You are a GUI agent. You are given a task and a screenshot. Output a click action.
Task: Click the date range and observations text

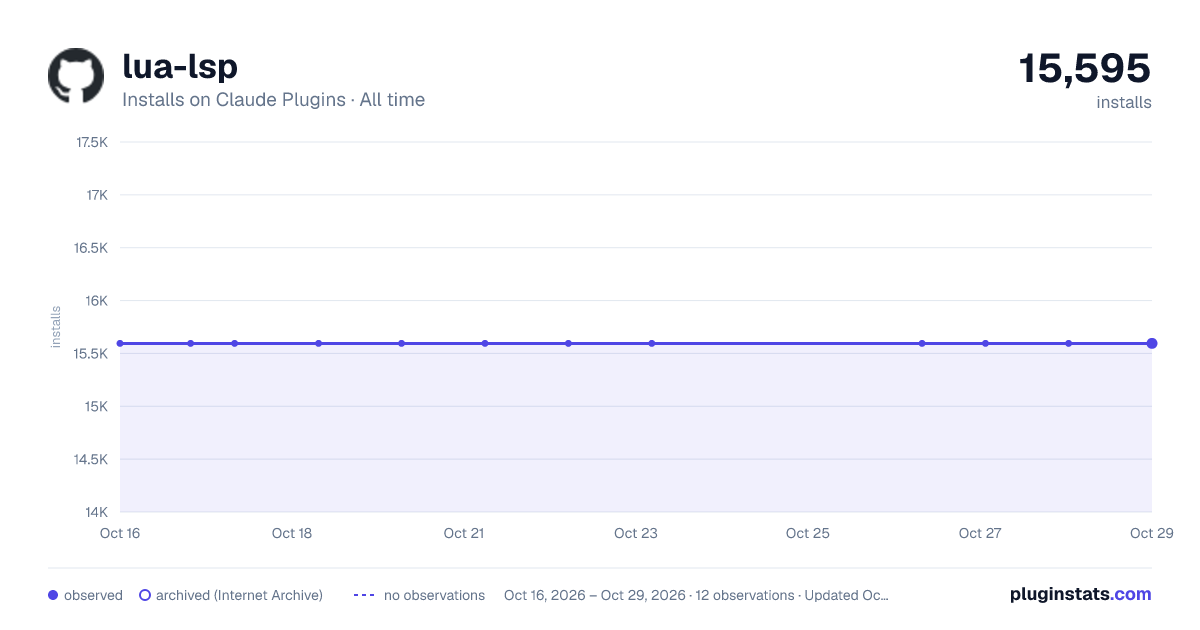[x=696, y=595]
